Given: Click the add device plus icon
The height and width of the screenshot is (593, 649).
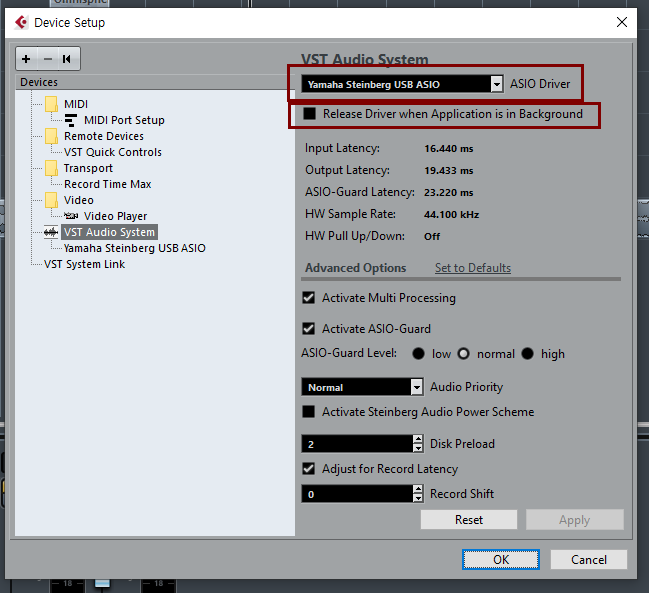Looking at the screenshot, I should [26, 59].
